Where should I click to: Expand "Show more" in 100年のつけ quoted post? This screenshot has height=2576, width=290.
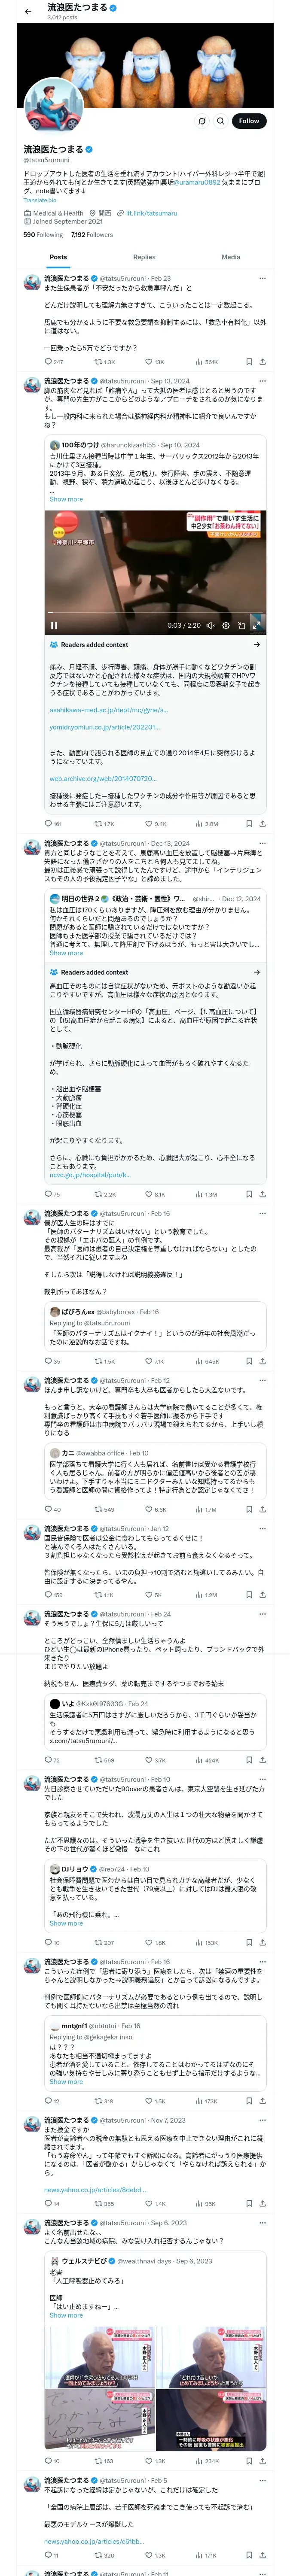click(66, 499)
